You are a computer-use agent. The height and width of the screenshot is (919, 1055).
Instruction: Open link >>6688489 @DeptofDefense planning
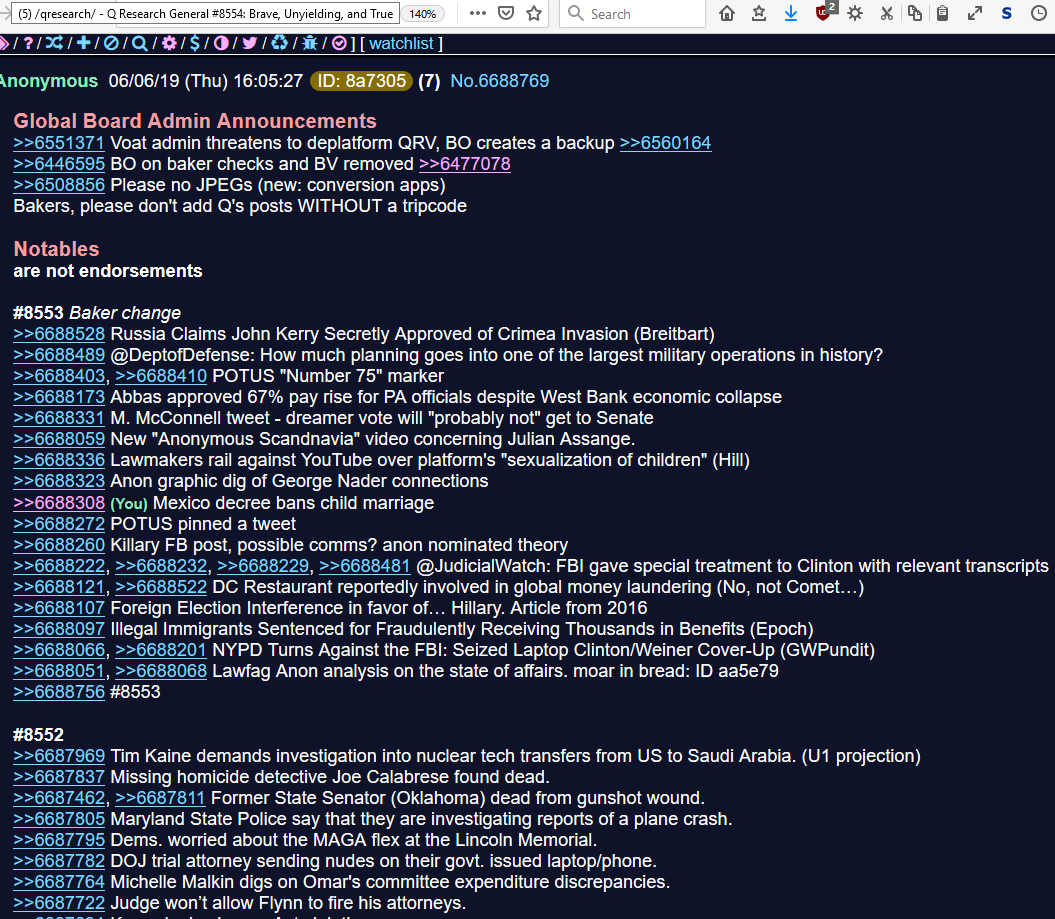point(59,355)
